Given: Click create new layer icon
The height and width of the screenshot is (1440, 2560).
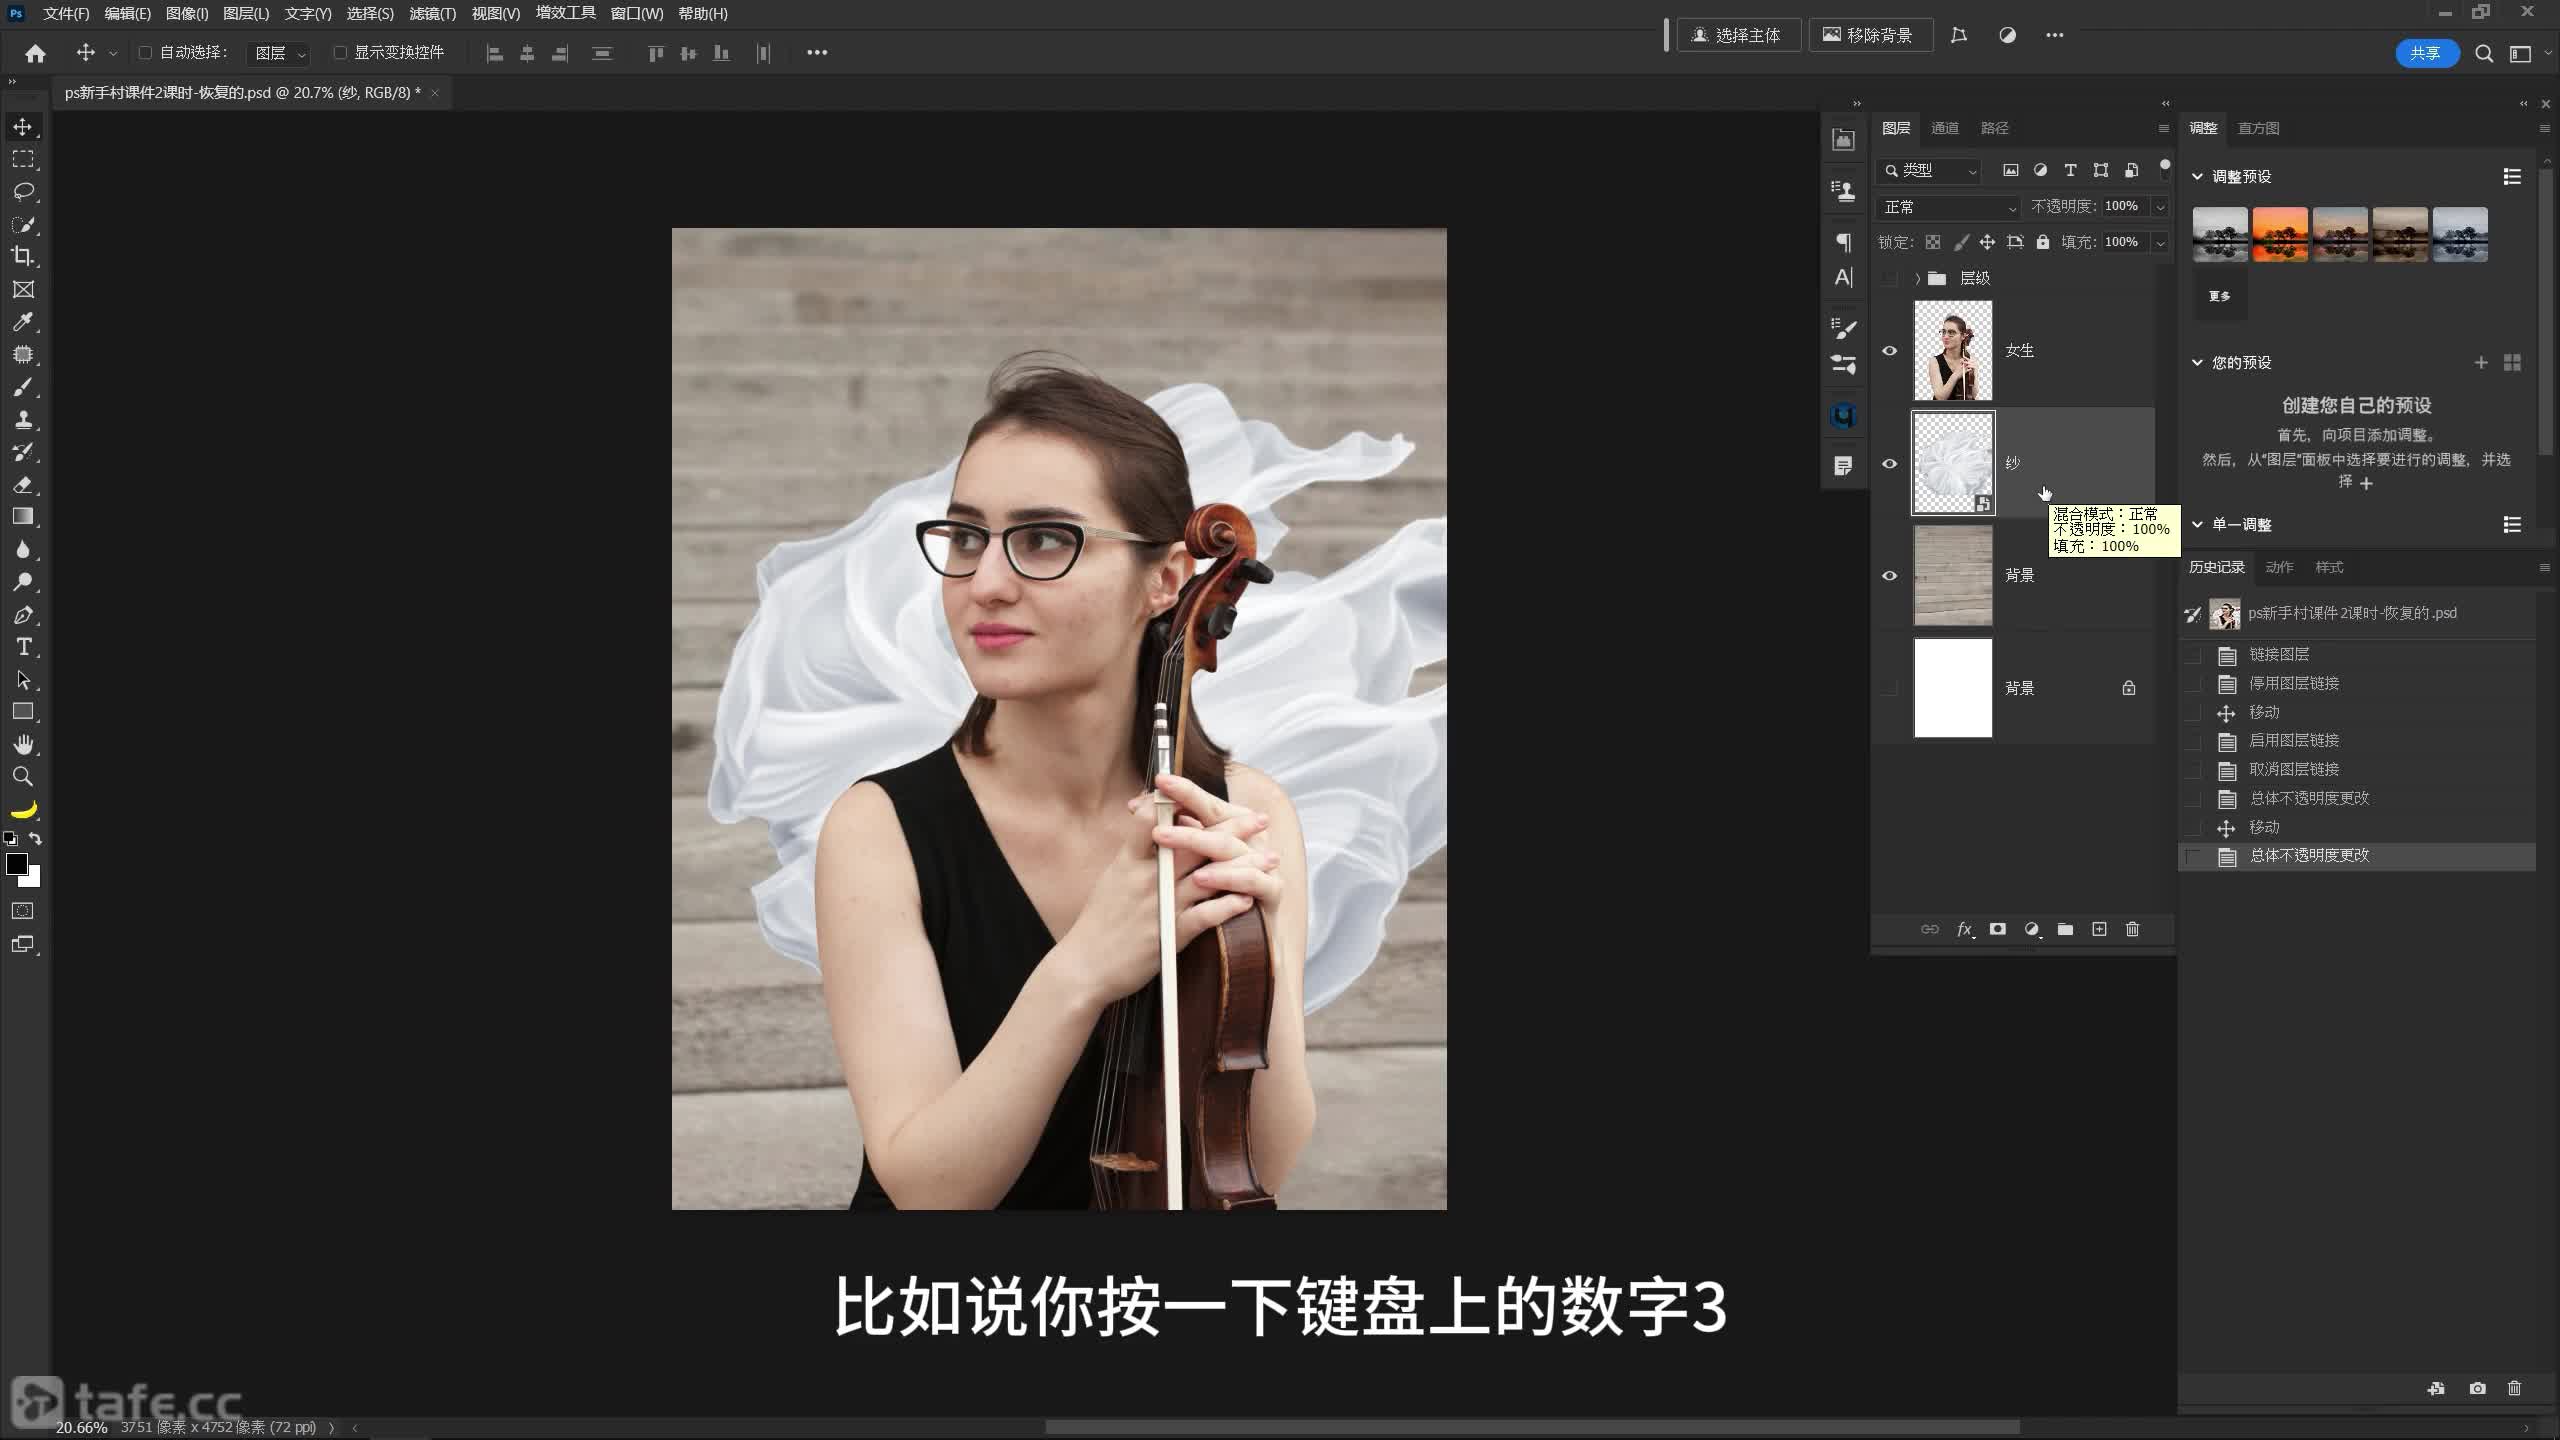Looking at the screenshot, I should coord(2099,929).
